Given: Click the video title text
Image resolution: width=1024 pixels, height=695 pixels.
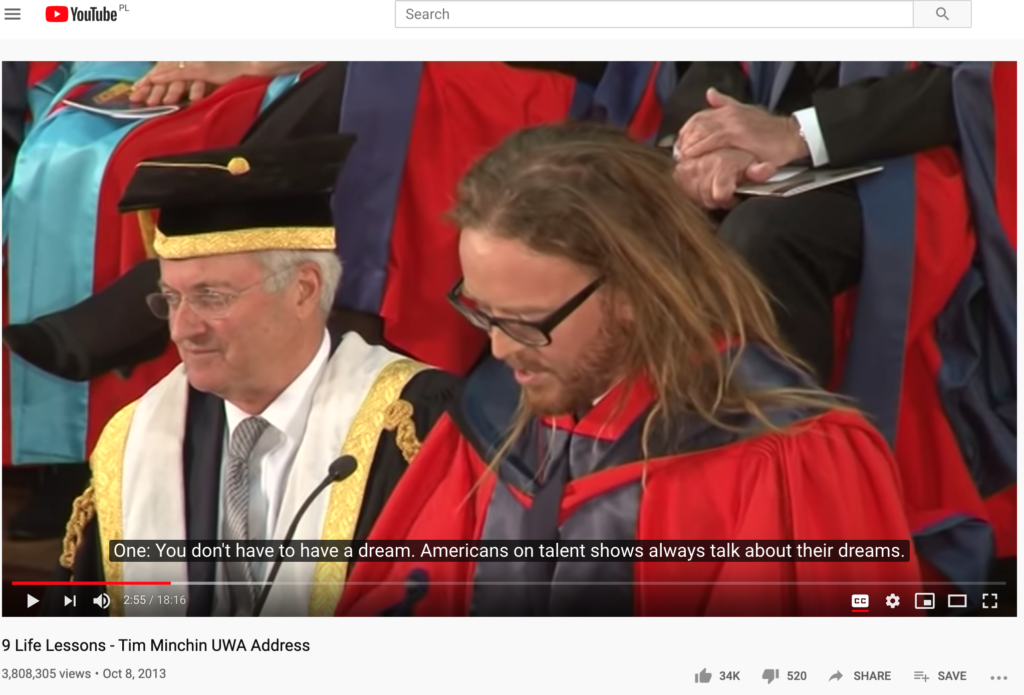Looking at the screenshot, I should pyautogui.click(x=156, y=645).
